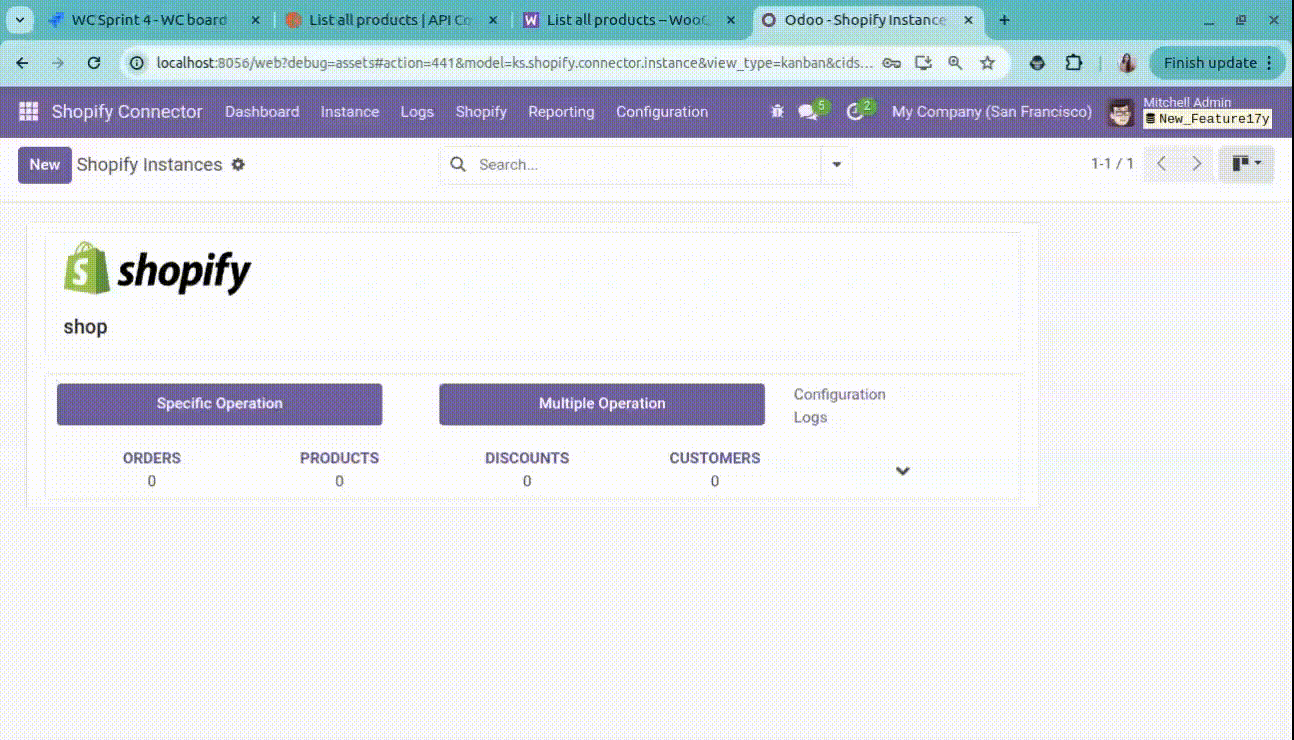
Task: Open the browser extensions puzzle icon
Action: click(1074, 63)
